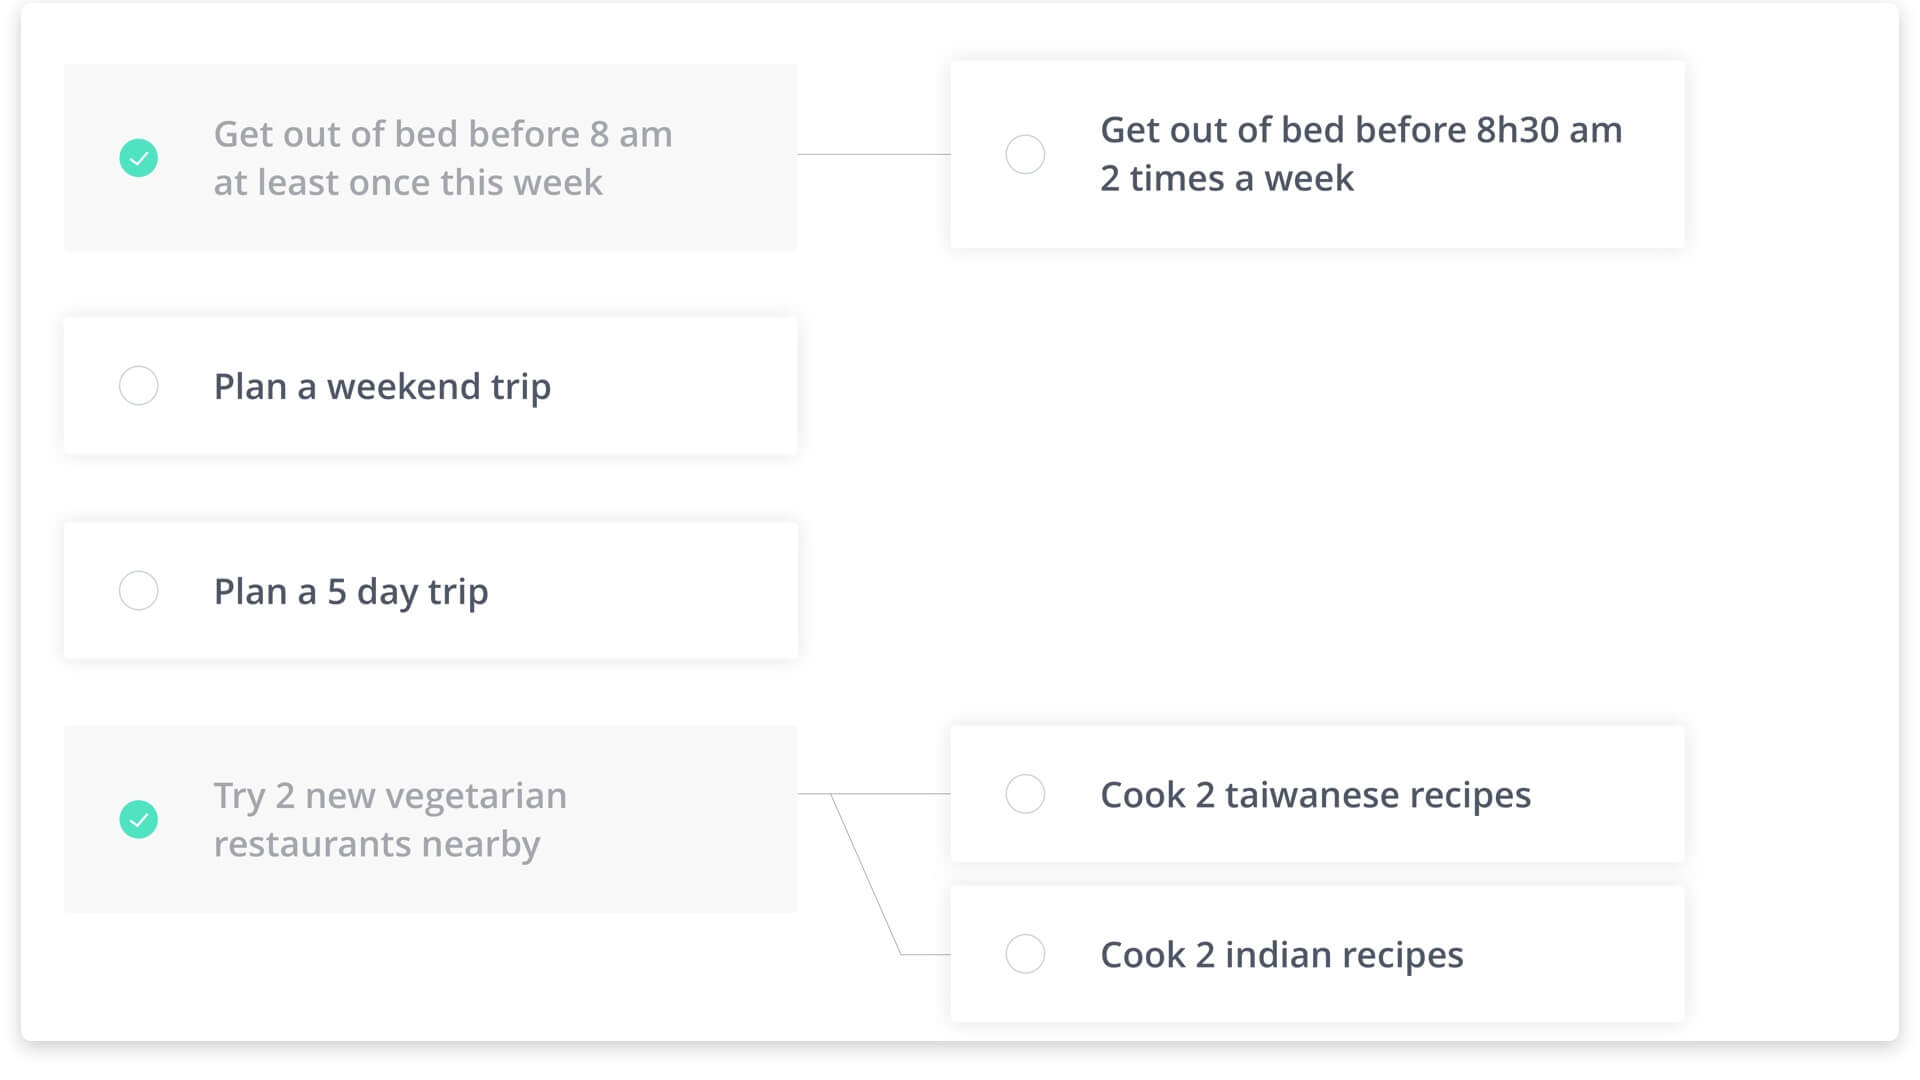Open the Plan a 5 day trip card
Screen dimensions: 1920x1080
[x=430, y=590]
